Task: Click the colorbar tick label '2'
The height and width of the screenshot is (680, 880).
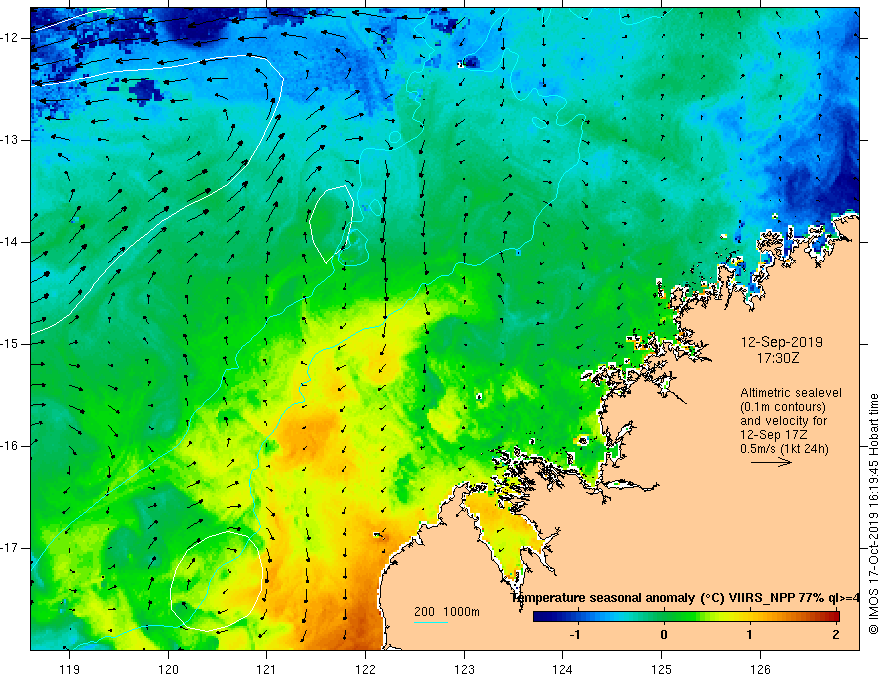Action: 836,635
